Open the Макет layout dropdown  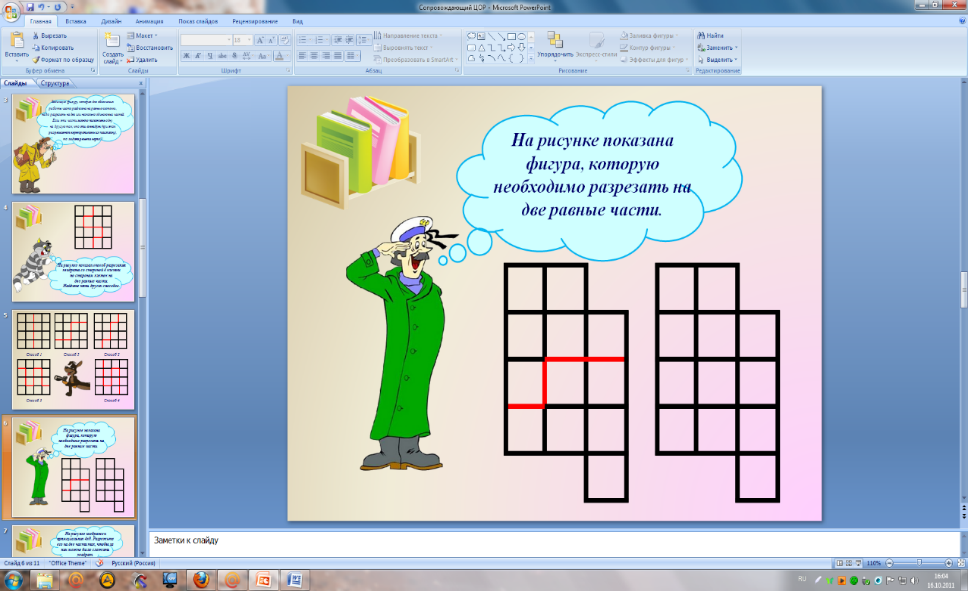pos(142,36)
